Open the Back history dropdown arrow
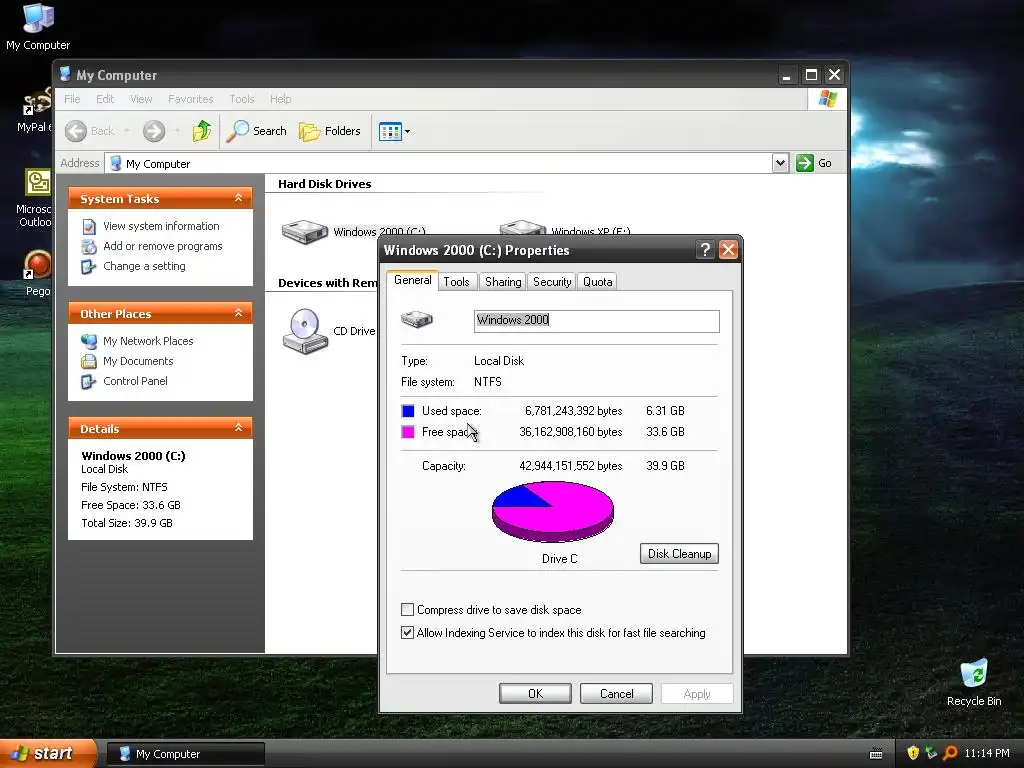The image size is (1024, 768). pos(127,131)
